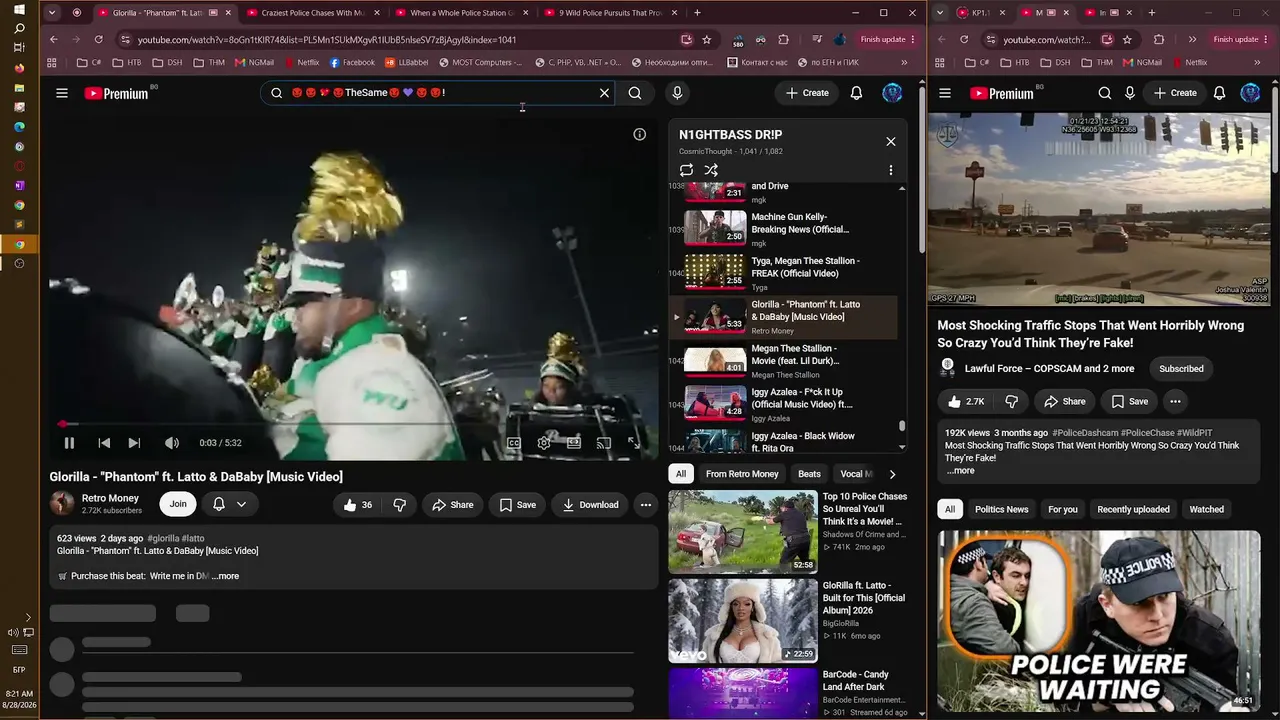
Task: Save the Glorilla video to a playlist
Action: click(518, 505)
